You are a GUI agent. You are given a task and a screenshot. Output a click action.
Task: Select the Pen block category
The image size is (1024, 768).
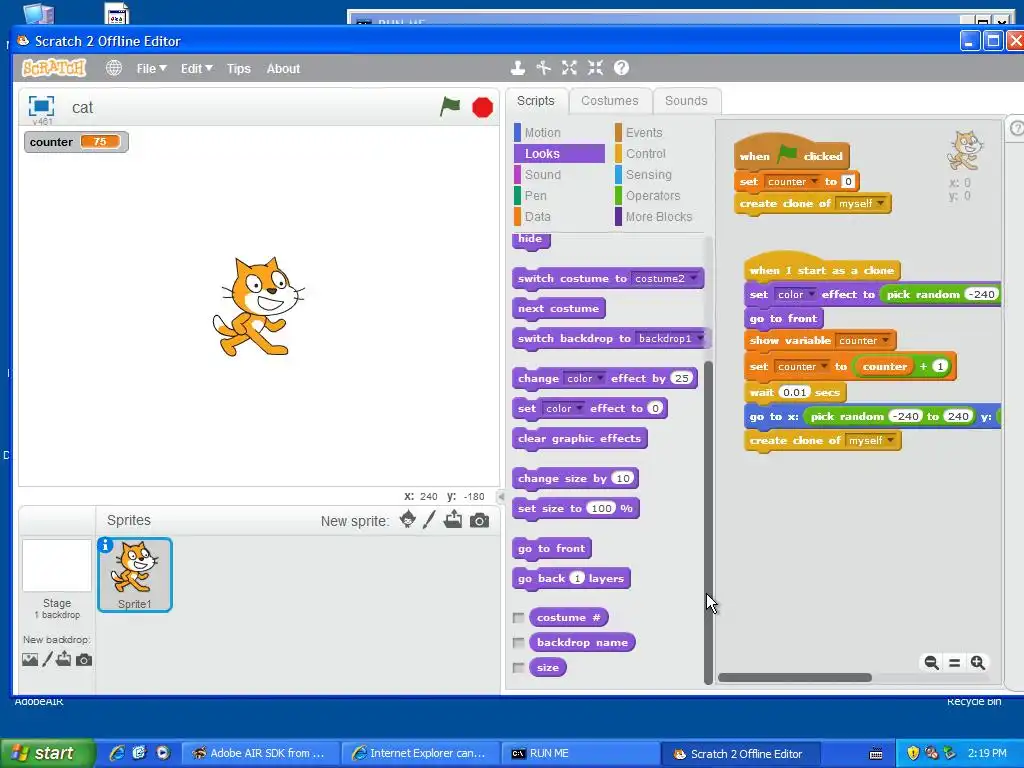click(536, 195)
